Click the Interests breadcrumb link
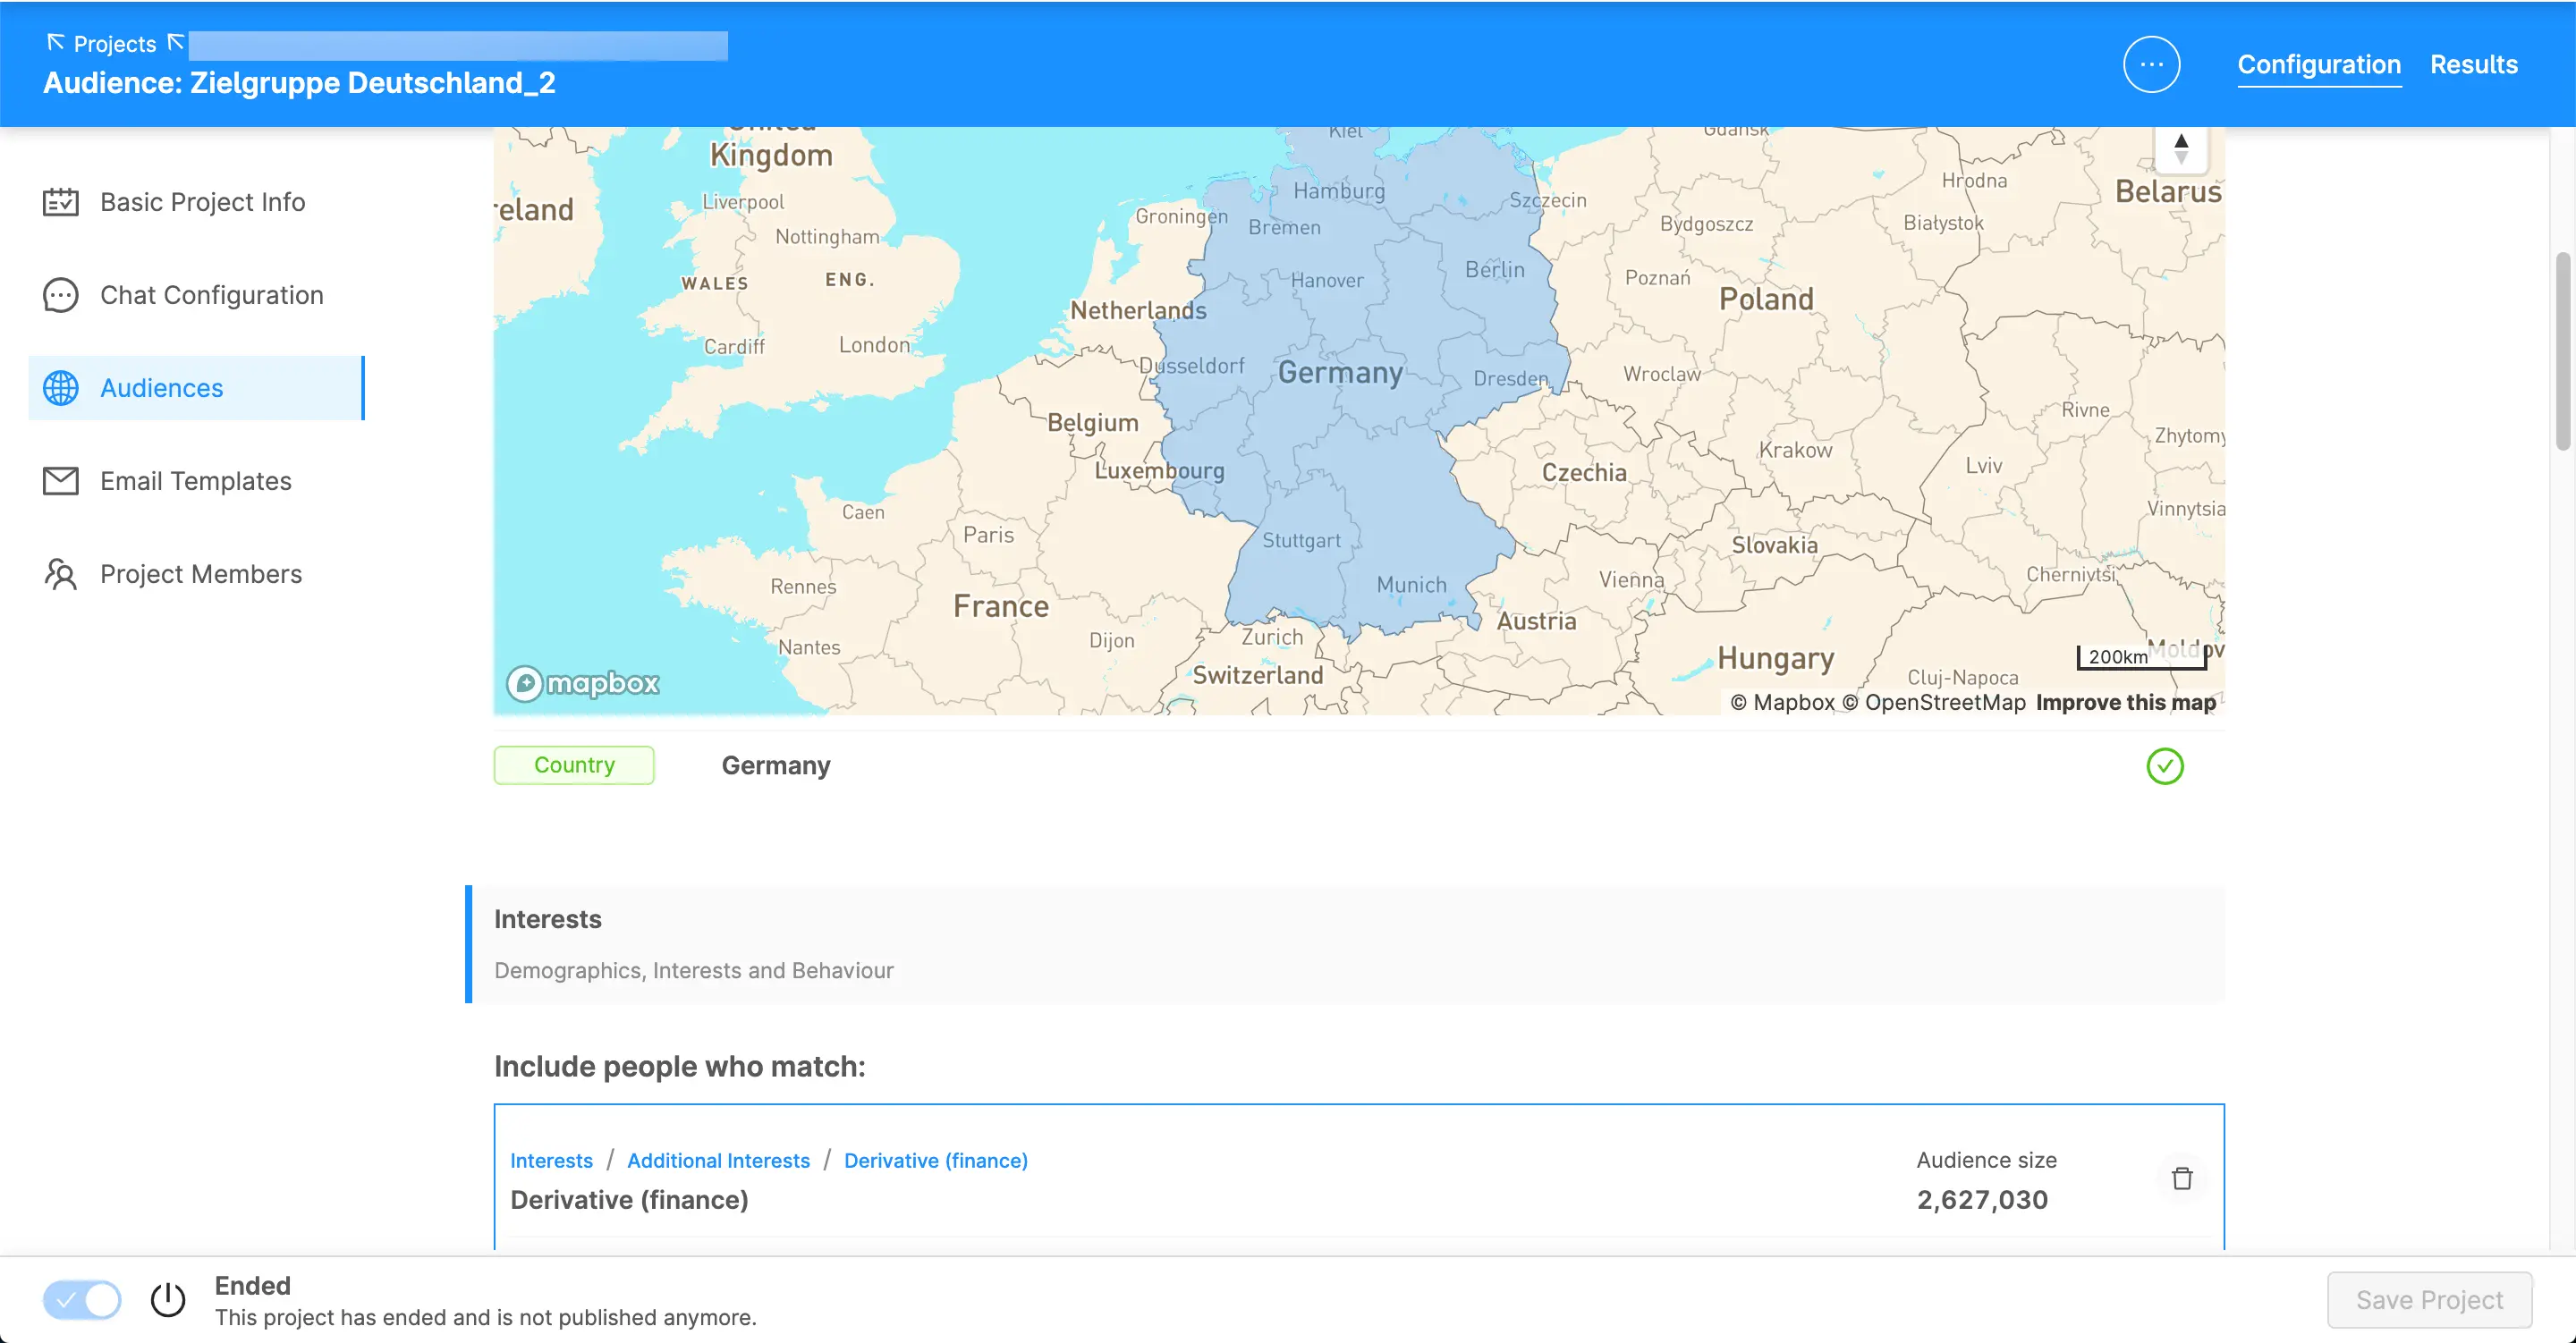The image size is (2576, 1343). (551, 1160)
